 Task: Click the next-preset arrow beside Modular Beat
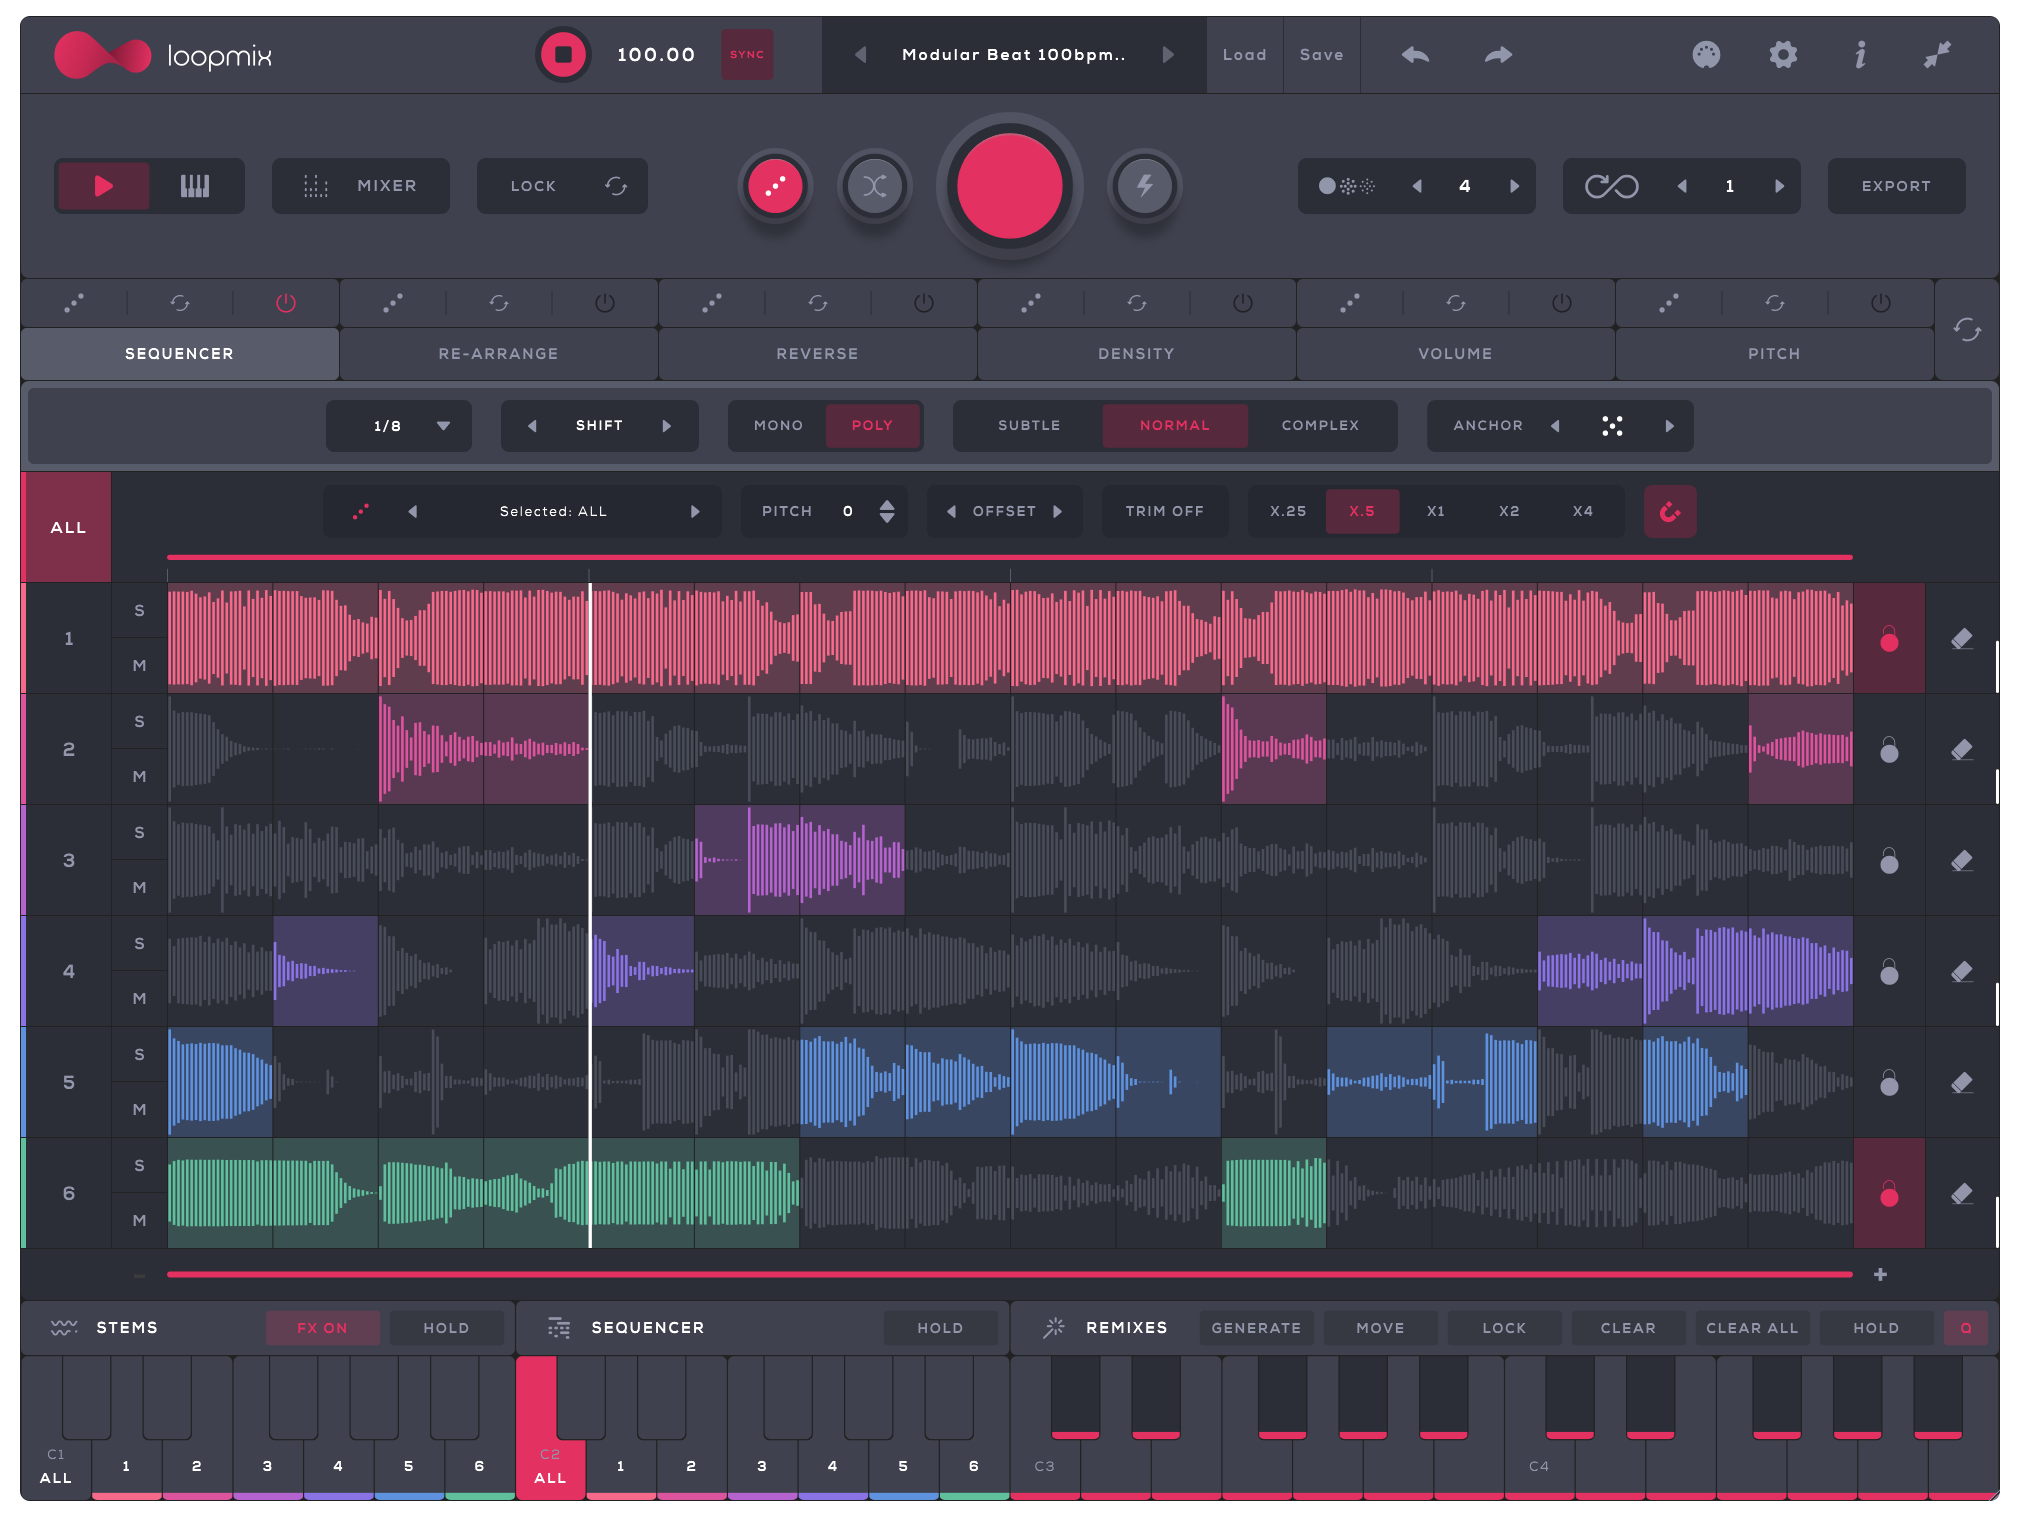point(1168,55)
